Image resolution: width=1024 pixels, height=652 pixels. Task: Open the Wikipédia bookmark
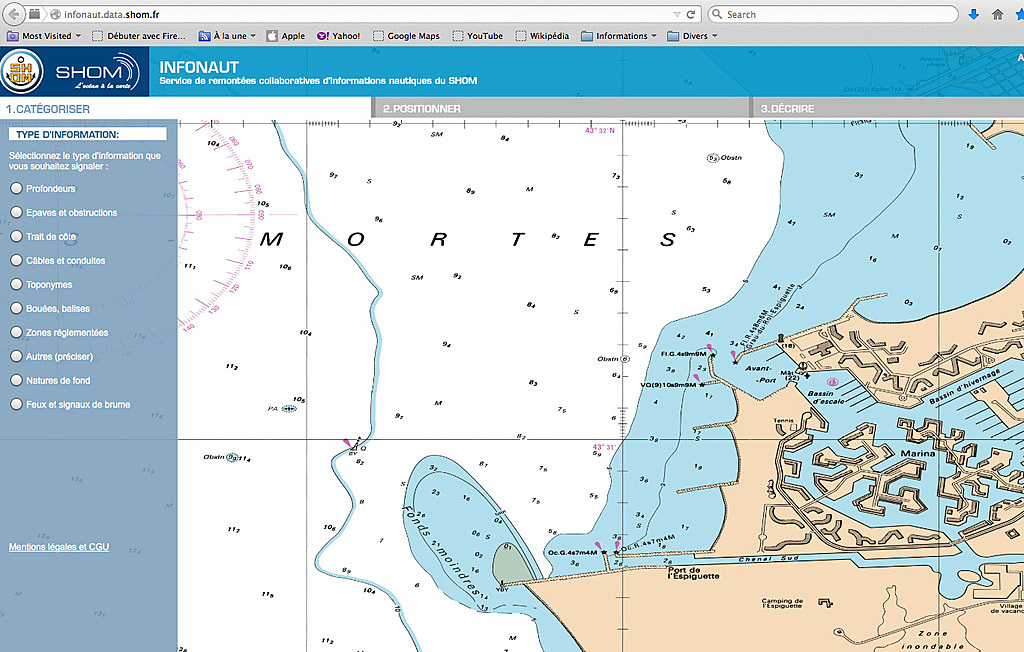543,36
